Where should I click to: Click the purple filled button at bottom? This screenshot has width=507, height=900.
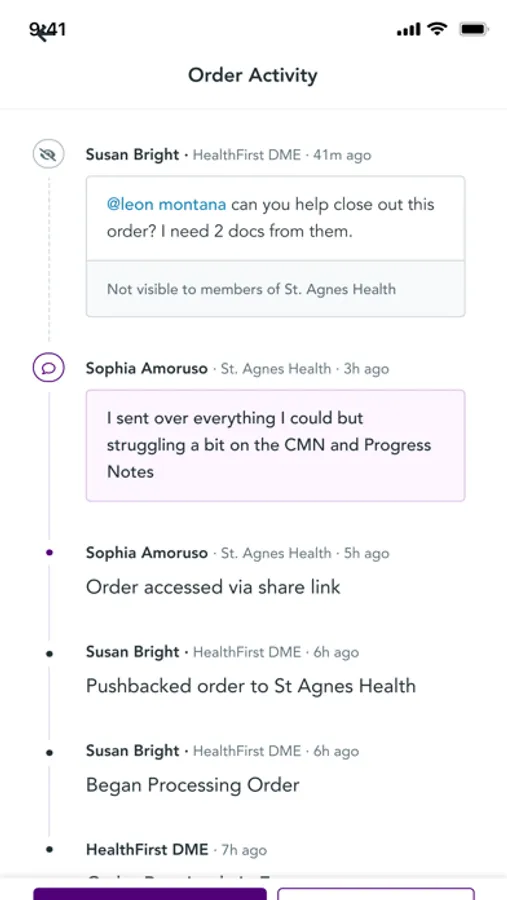[150, 894]
